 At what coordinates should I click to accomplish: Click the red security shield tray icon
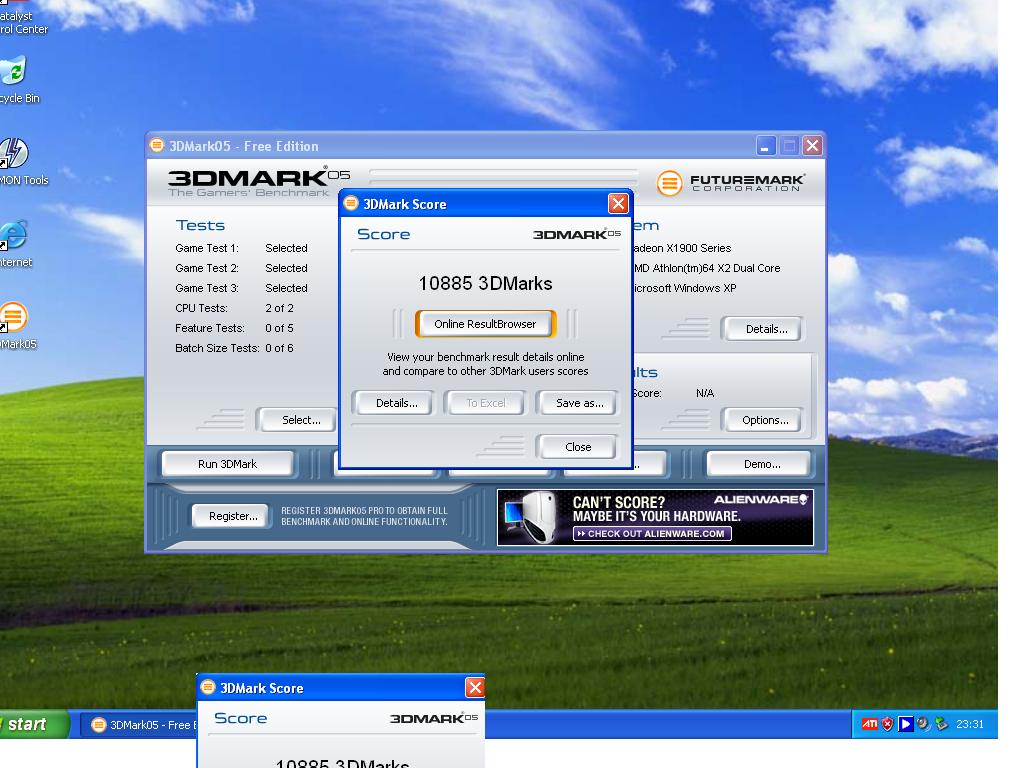pyautogui.click(x=888, y=725)
